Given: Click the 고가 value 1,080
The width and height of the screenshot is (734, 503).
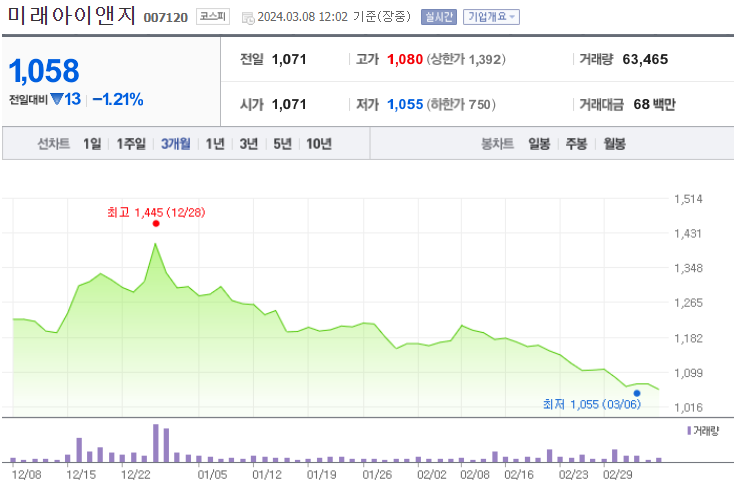Looking at the screenshot, I should coord(405,59).
